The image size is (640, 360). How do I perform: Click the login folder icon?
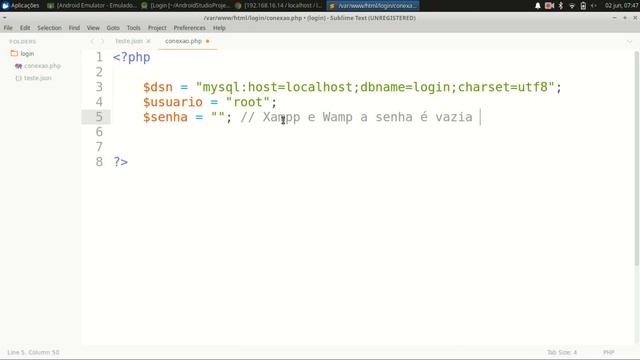[14, 53]
